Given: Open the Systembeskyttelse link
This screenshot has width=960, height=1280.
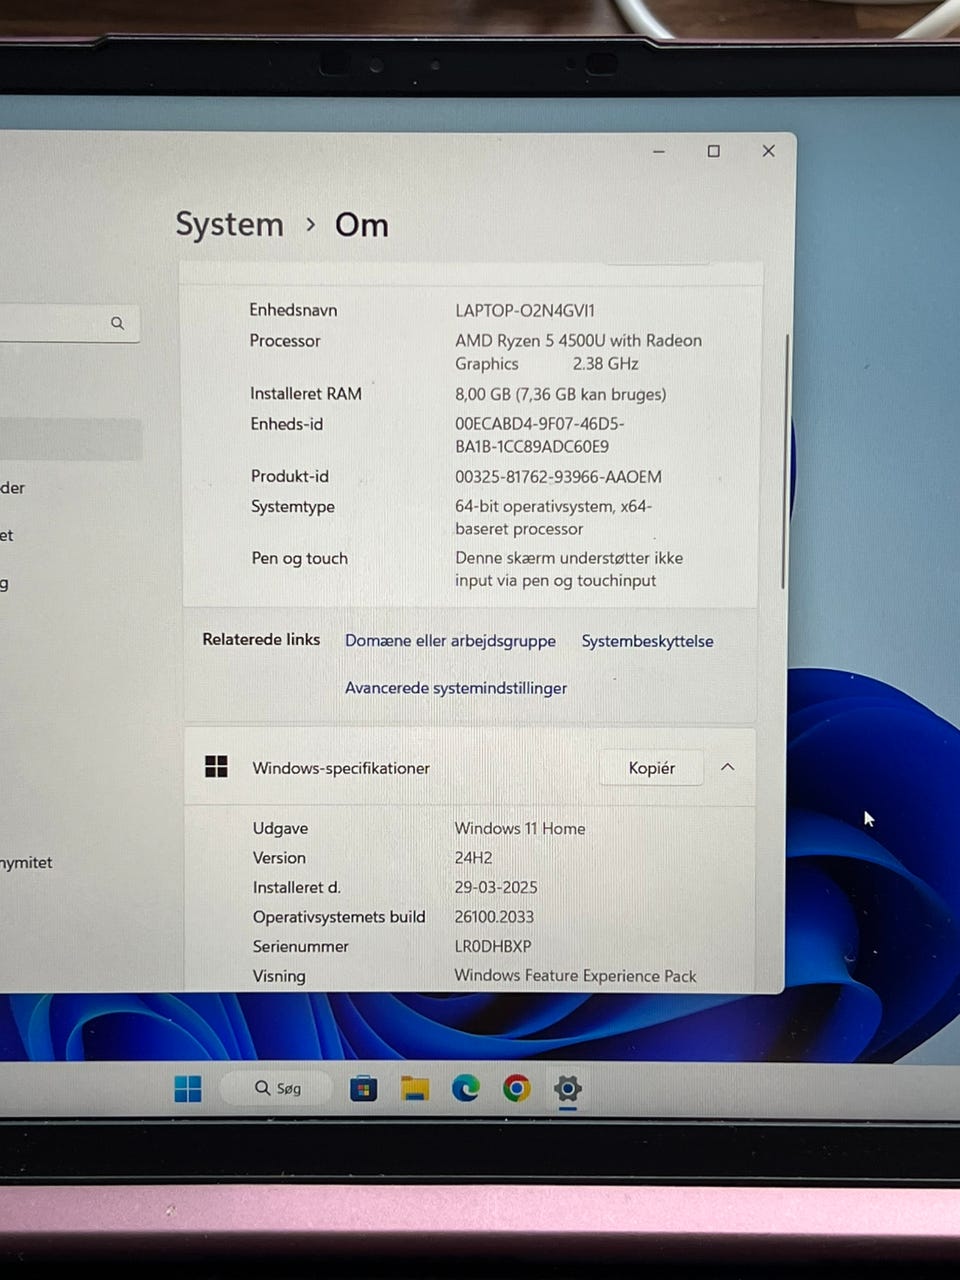Looking at the screenshot, I should pyautogui.click(x=648, y=641).
